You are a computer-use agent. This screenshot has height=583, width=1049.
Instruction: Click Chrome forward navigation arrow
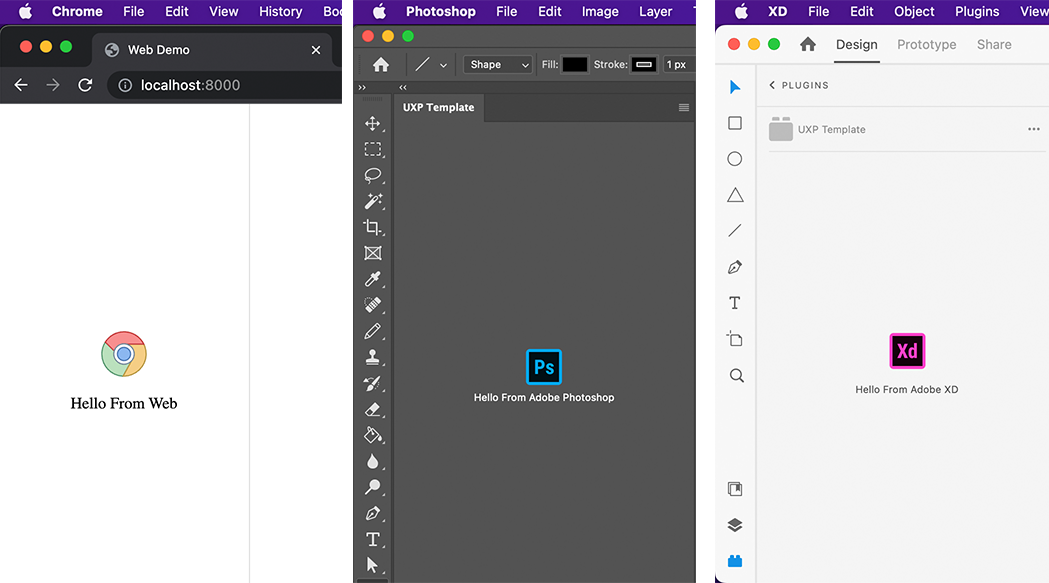[x=53, y=85]
